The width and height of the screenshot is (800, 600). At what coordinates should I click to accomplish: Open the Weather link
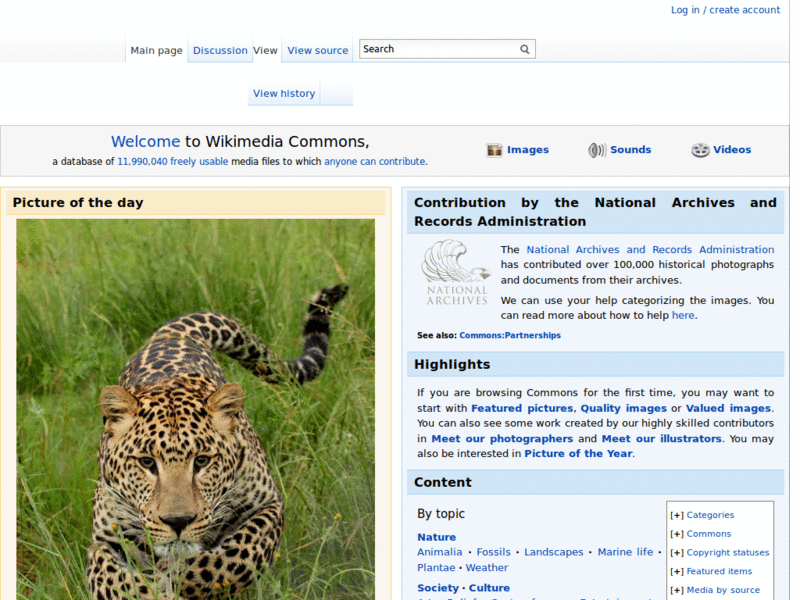click(487, 567)
